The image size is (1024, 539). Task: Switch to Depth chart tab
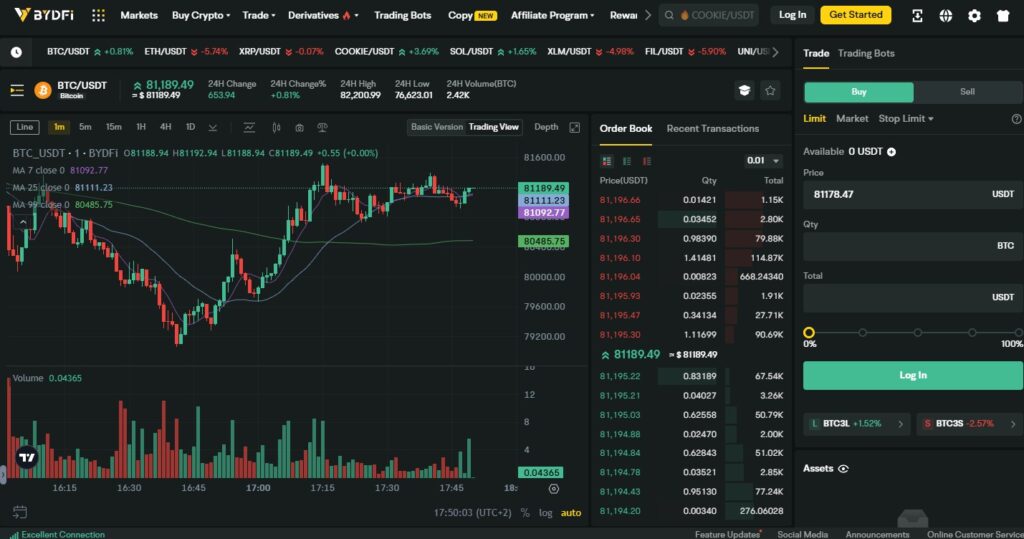click(x=546, y=127)
